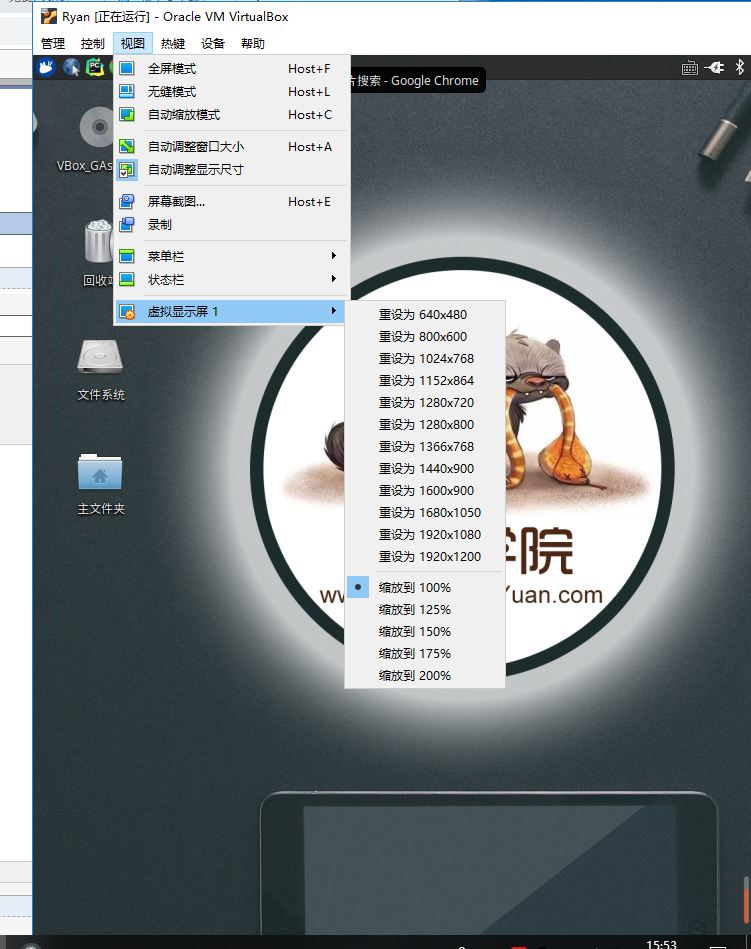Click the 菜单栏 menu bar icon
The image size is (751, 949).
point(126,256)
